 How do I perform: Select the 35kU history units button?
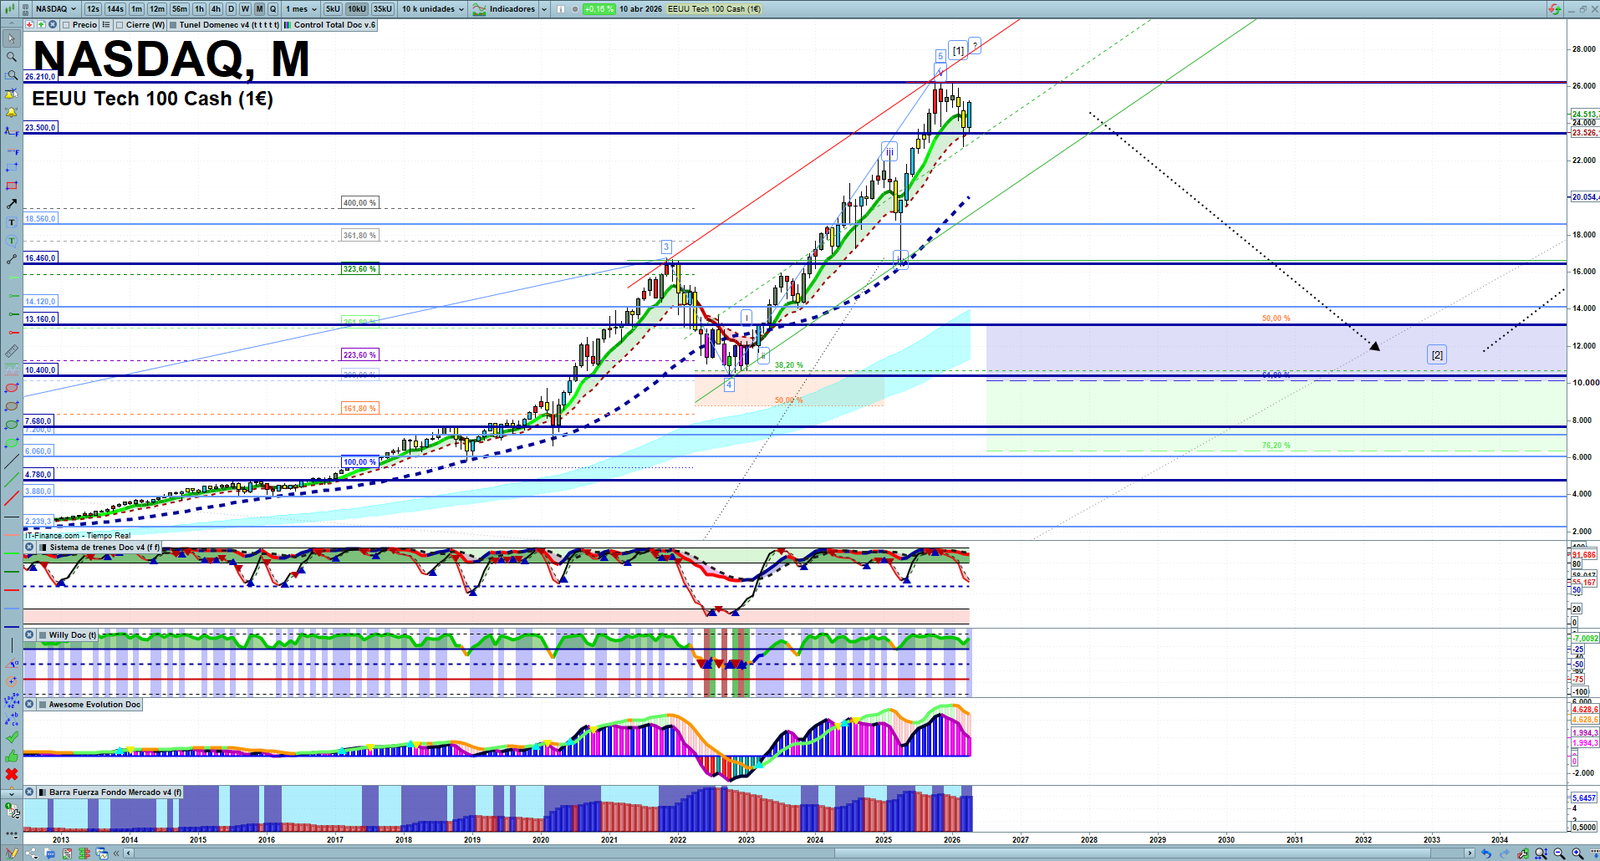tap(383, 9)
